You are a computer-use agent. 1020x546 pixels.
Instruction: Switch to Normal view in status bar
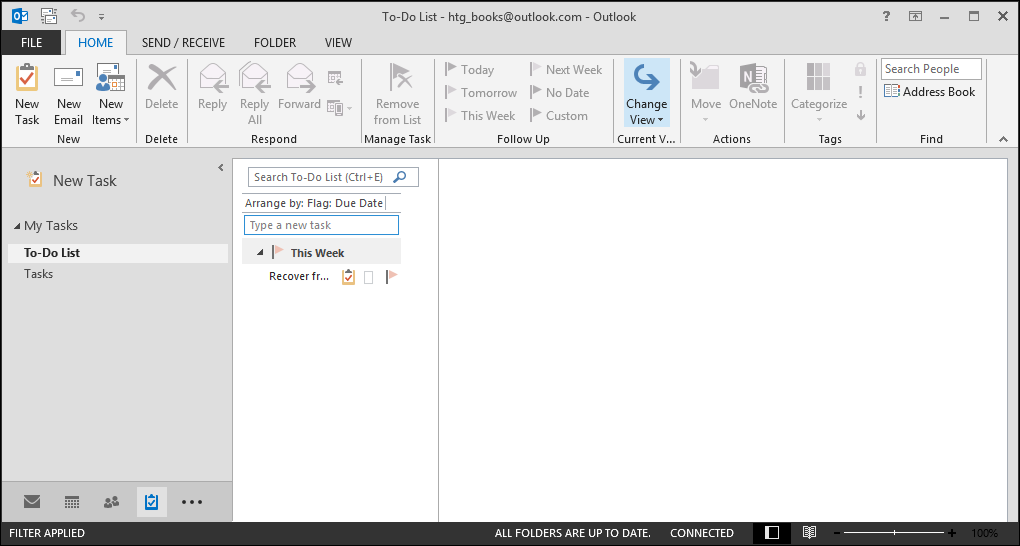(772, 532)
